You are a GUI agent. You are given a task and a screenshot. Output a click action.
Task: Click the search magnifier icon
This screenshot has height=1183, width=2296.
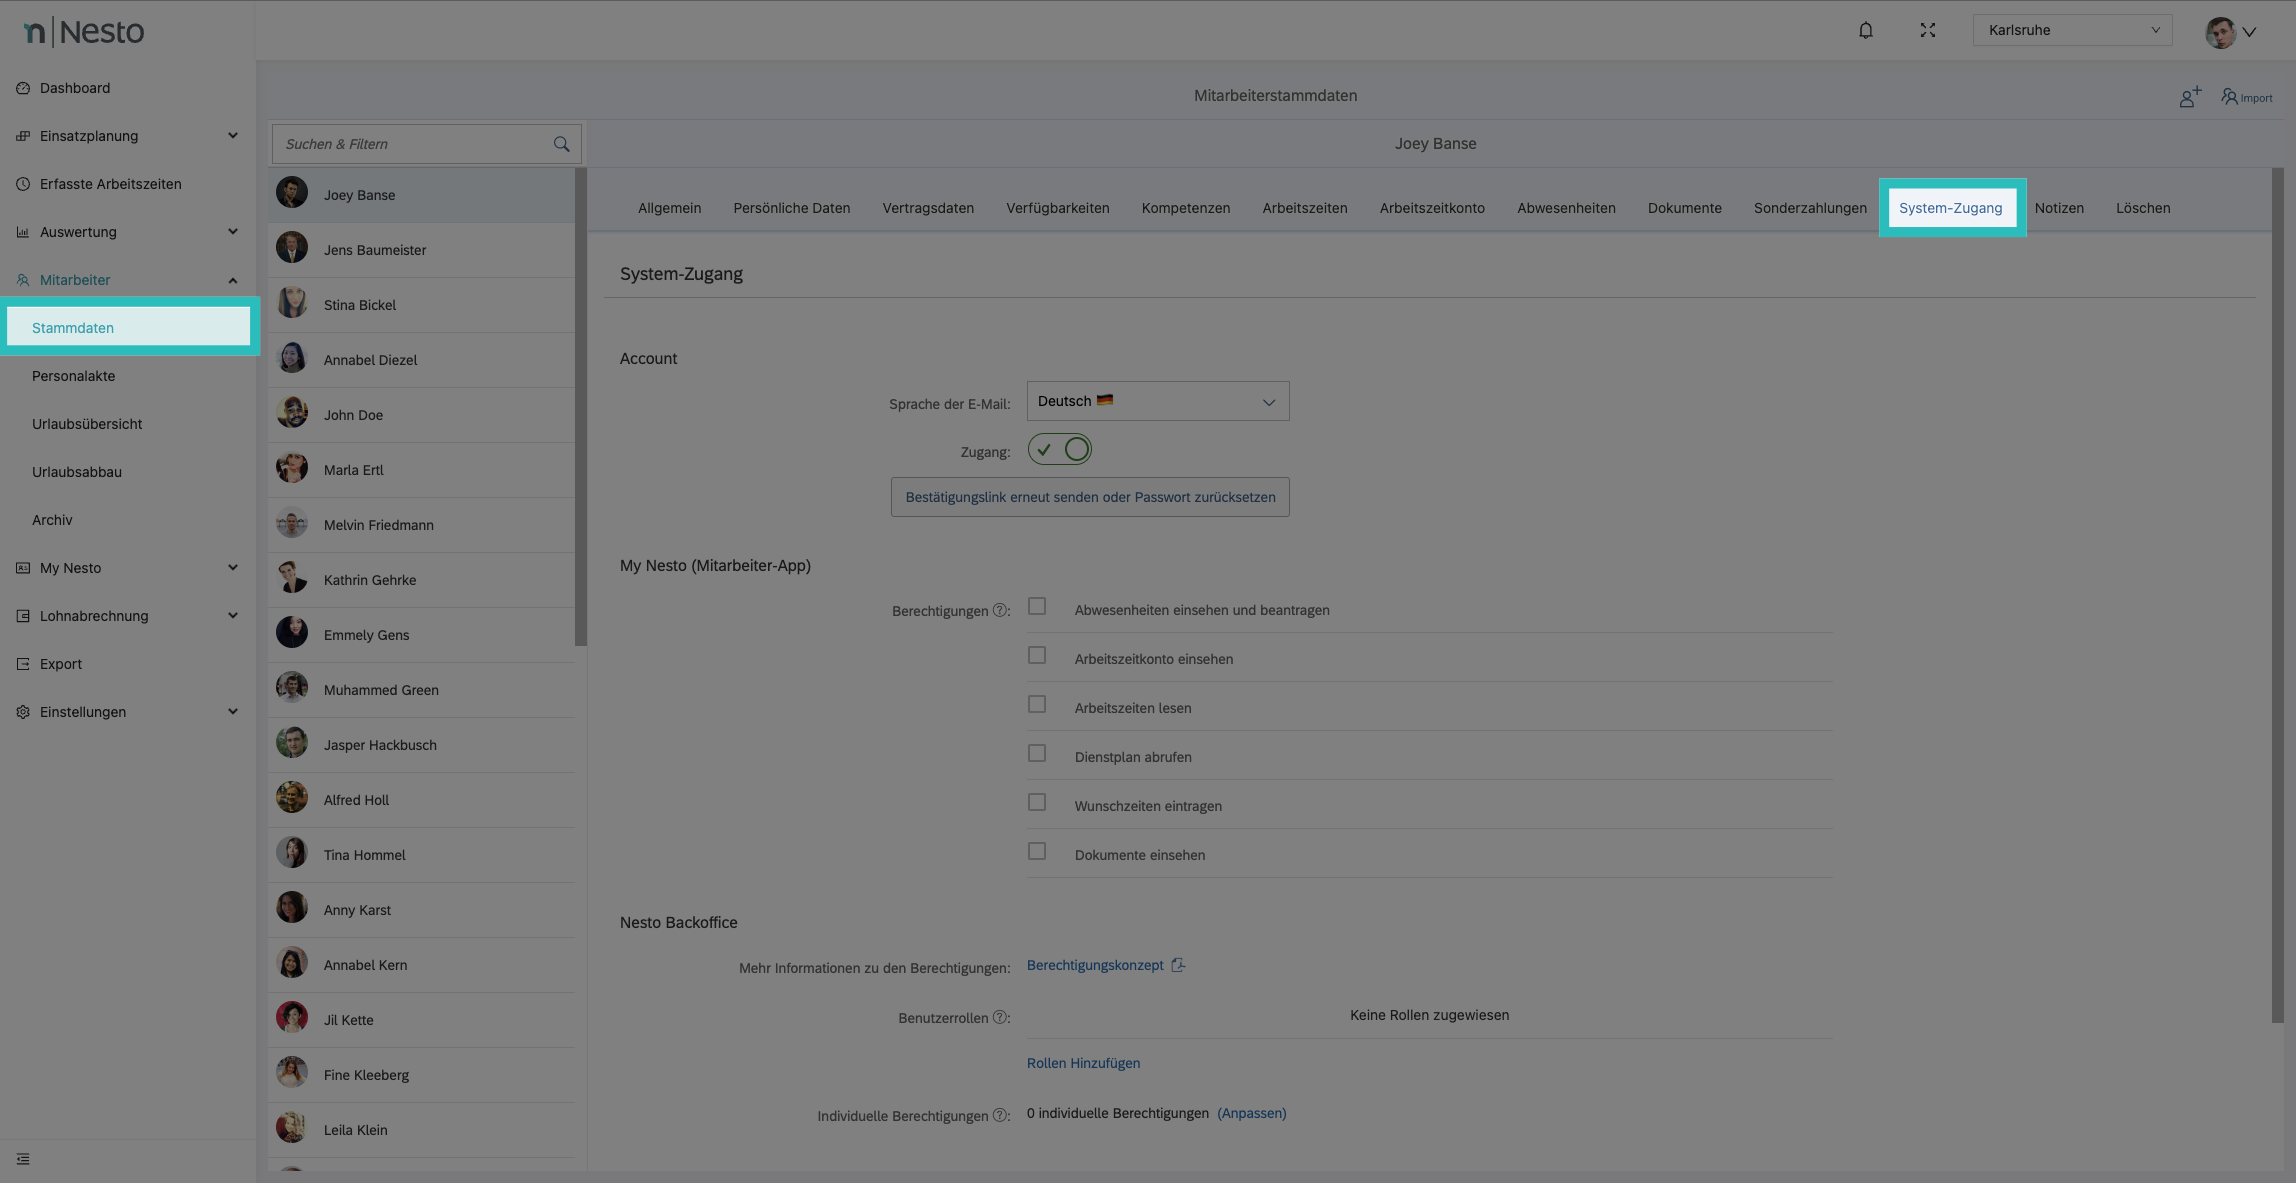click(x=561, y=144)
